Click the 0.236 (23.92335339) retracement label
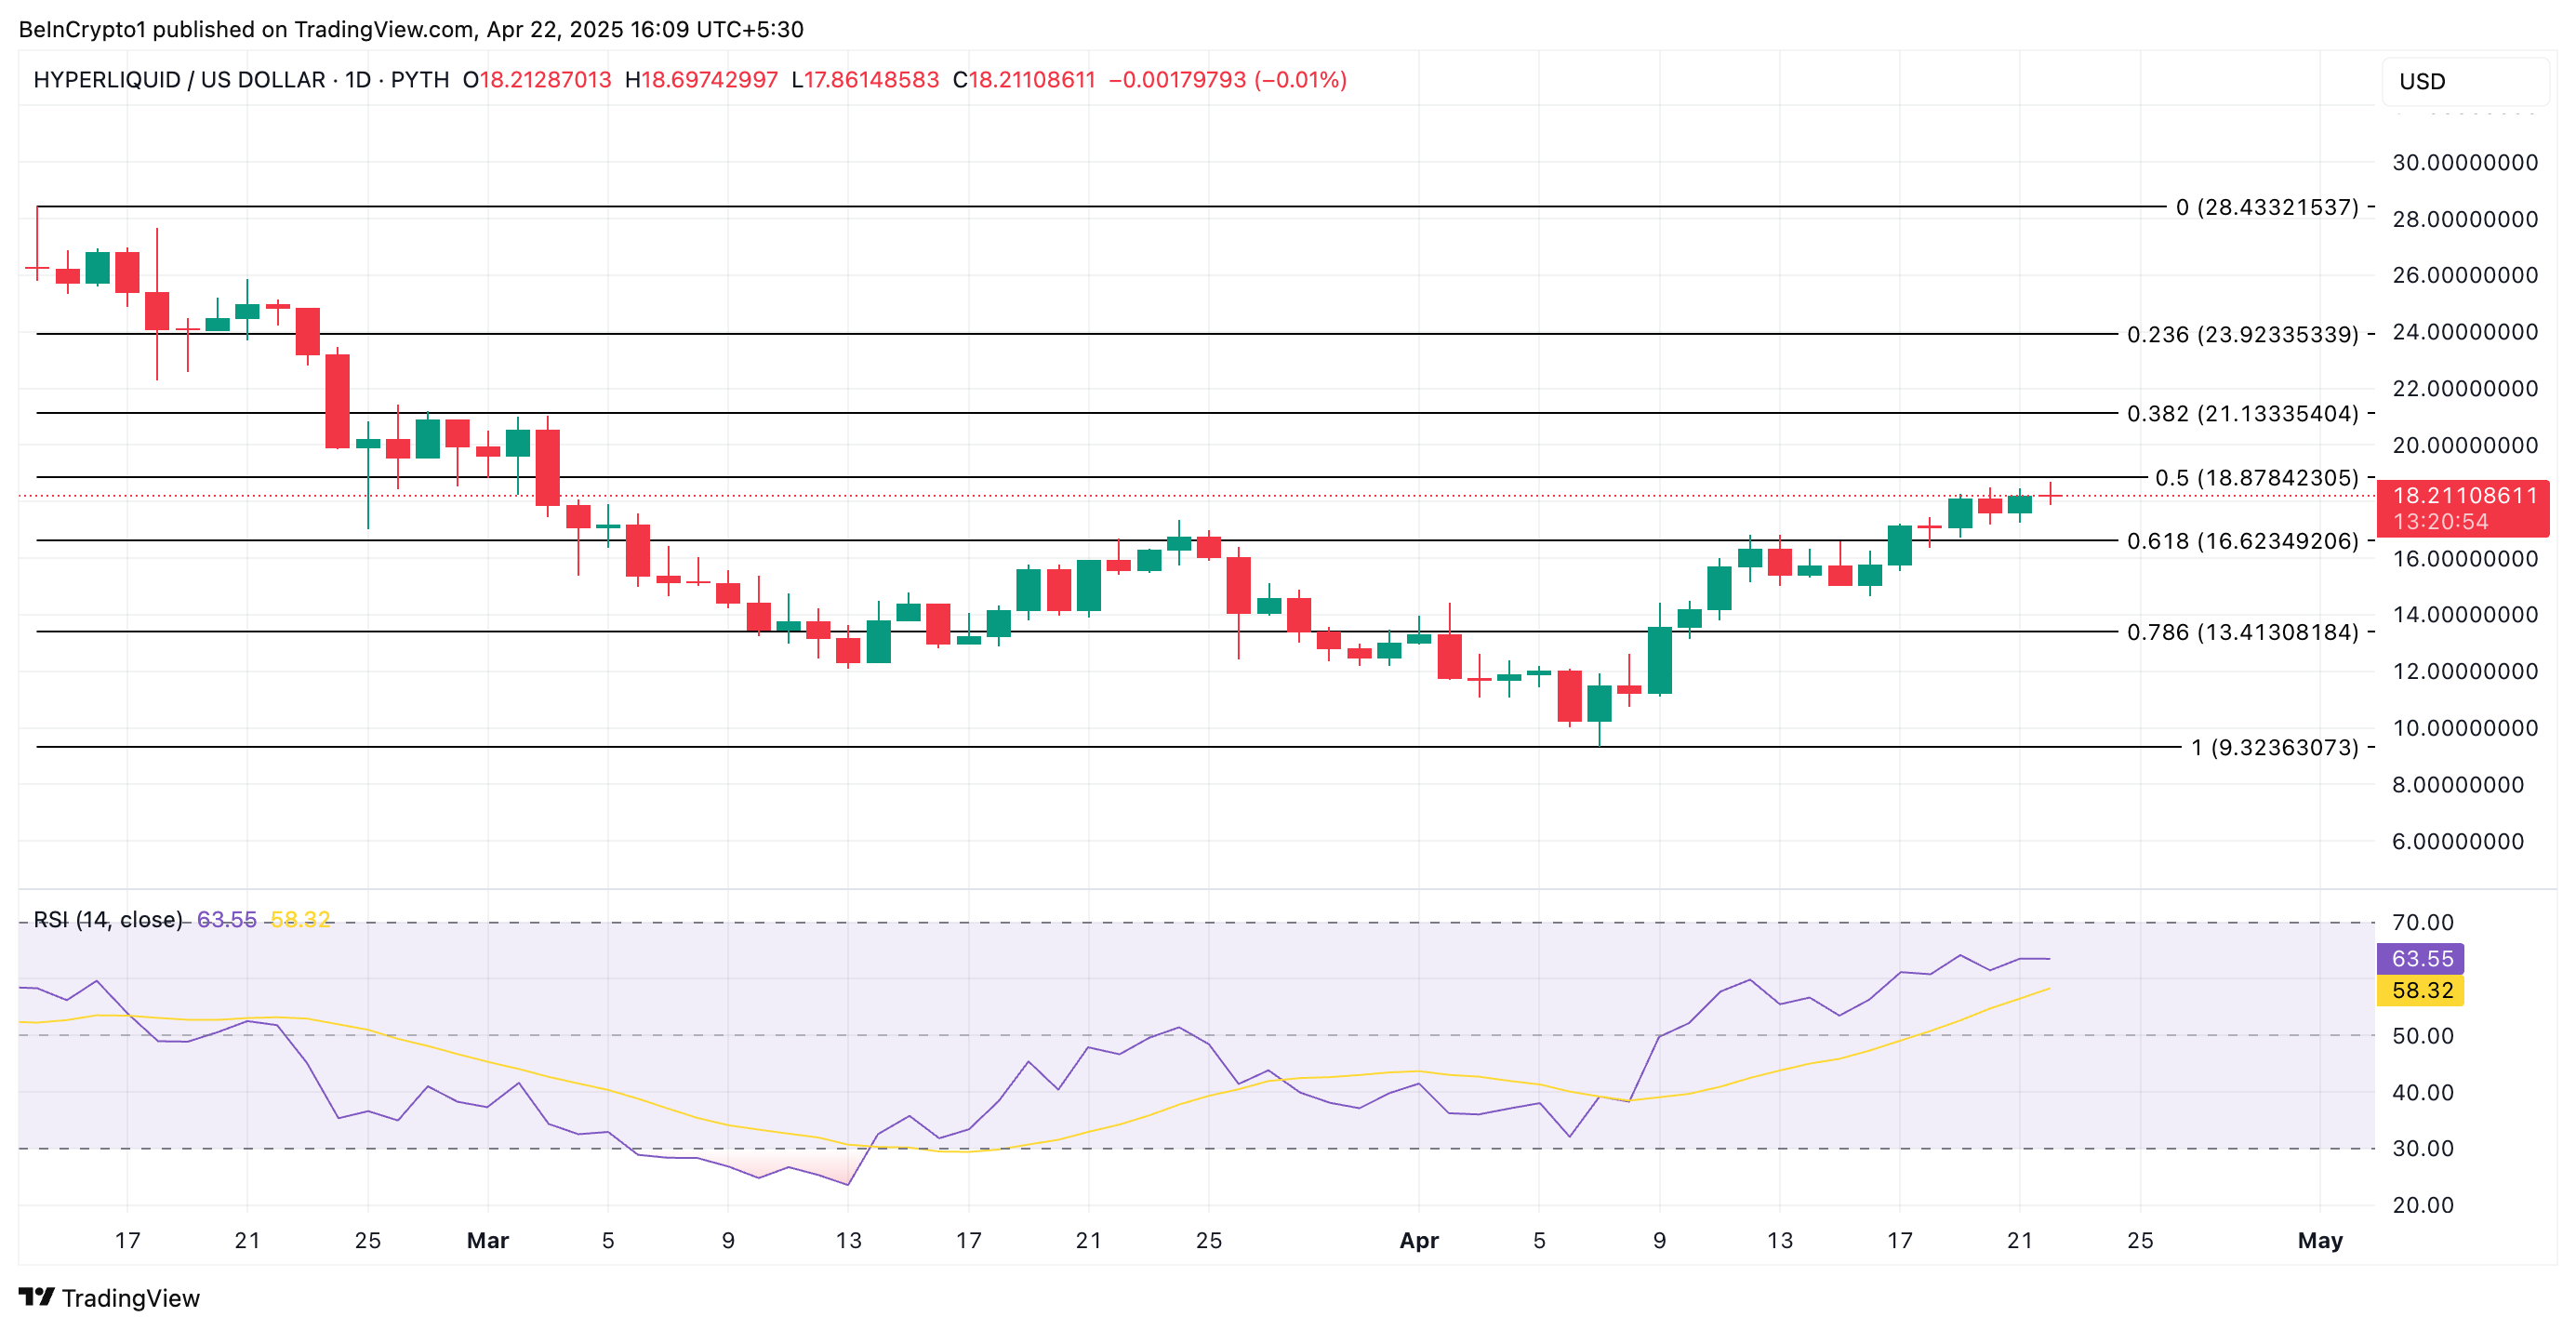 pos(2242,334)
